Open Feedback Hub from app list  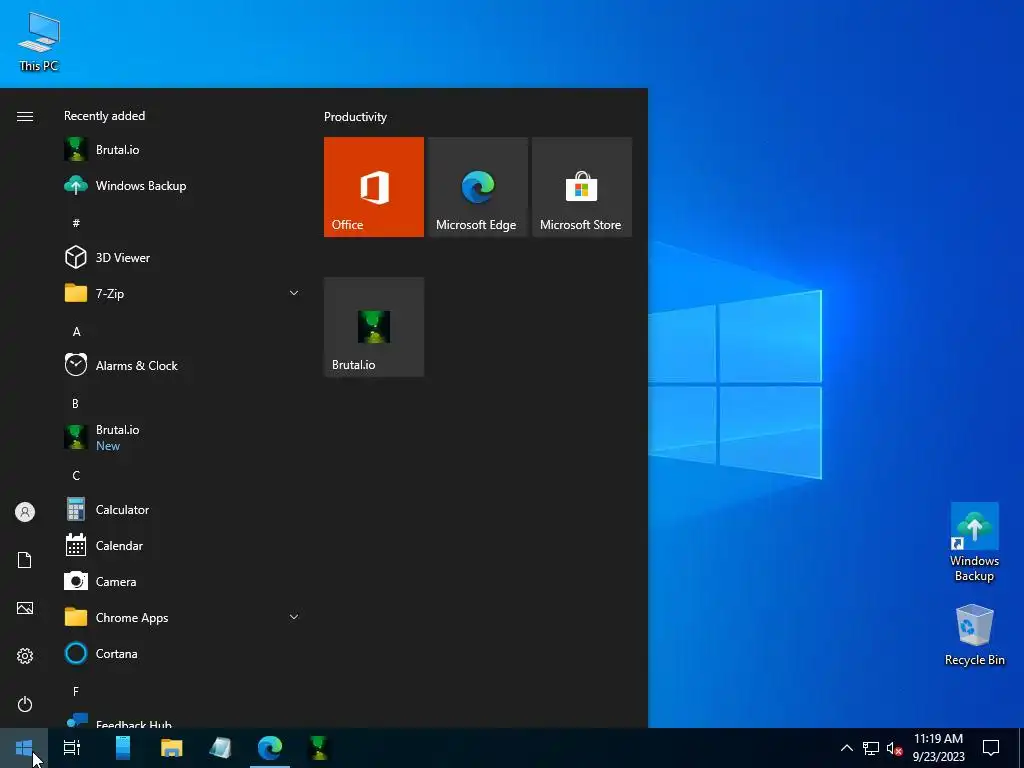(x=183, y=720)
